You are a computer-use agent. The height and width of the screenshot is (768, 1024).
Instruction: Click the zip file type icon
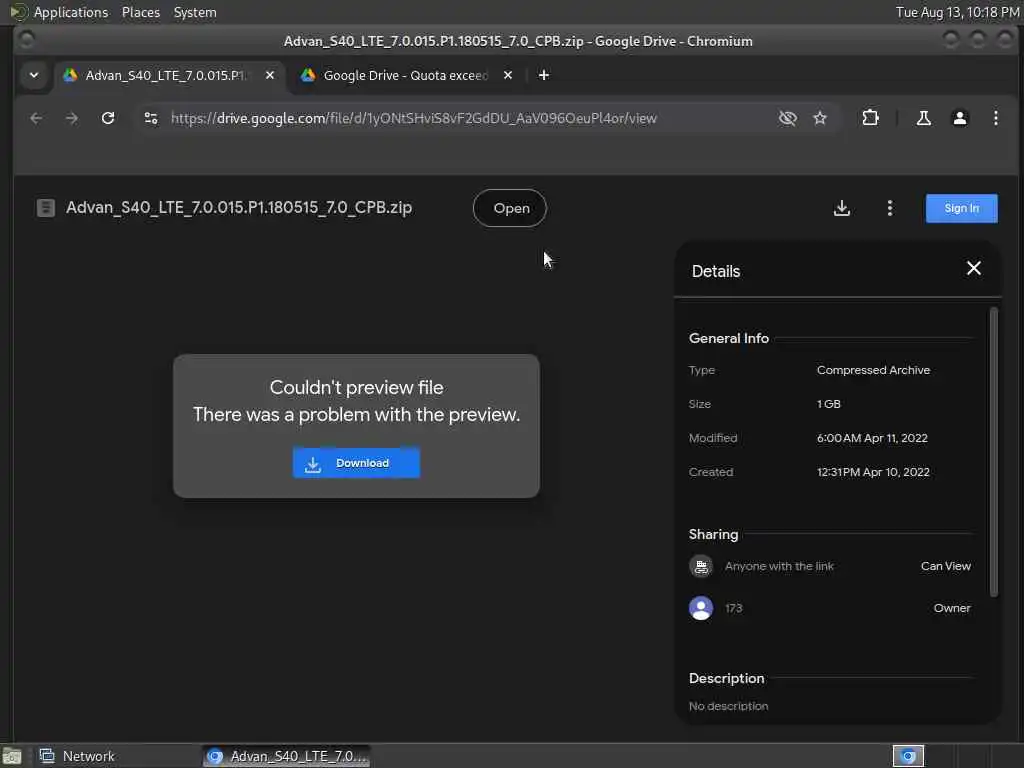click(x=45, y=208)
